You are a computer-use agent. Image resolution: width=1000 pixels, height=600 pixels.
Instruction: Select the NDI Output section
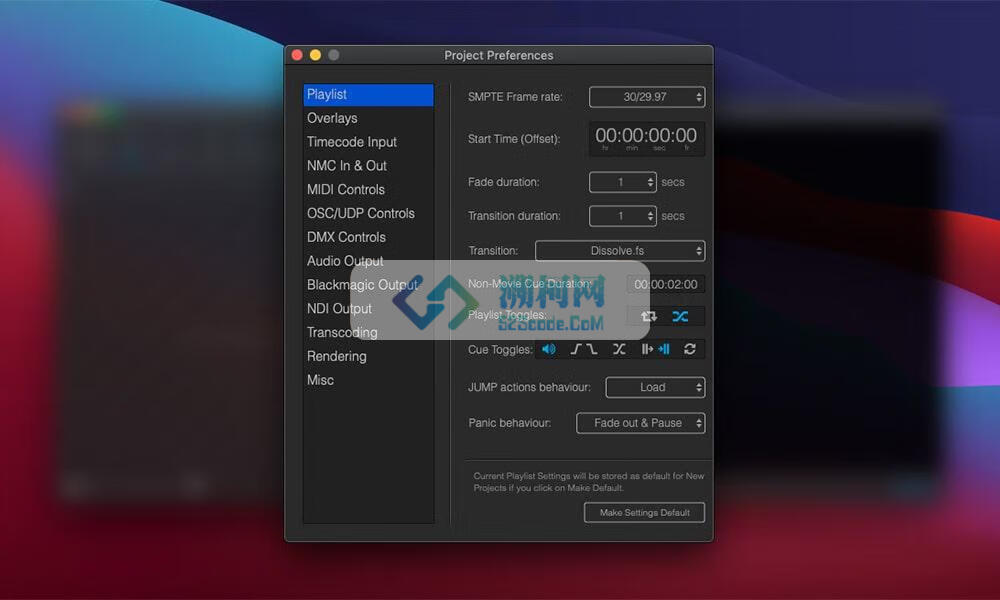[x=369, y=309]
